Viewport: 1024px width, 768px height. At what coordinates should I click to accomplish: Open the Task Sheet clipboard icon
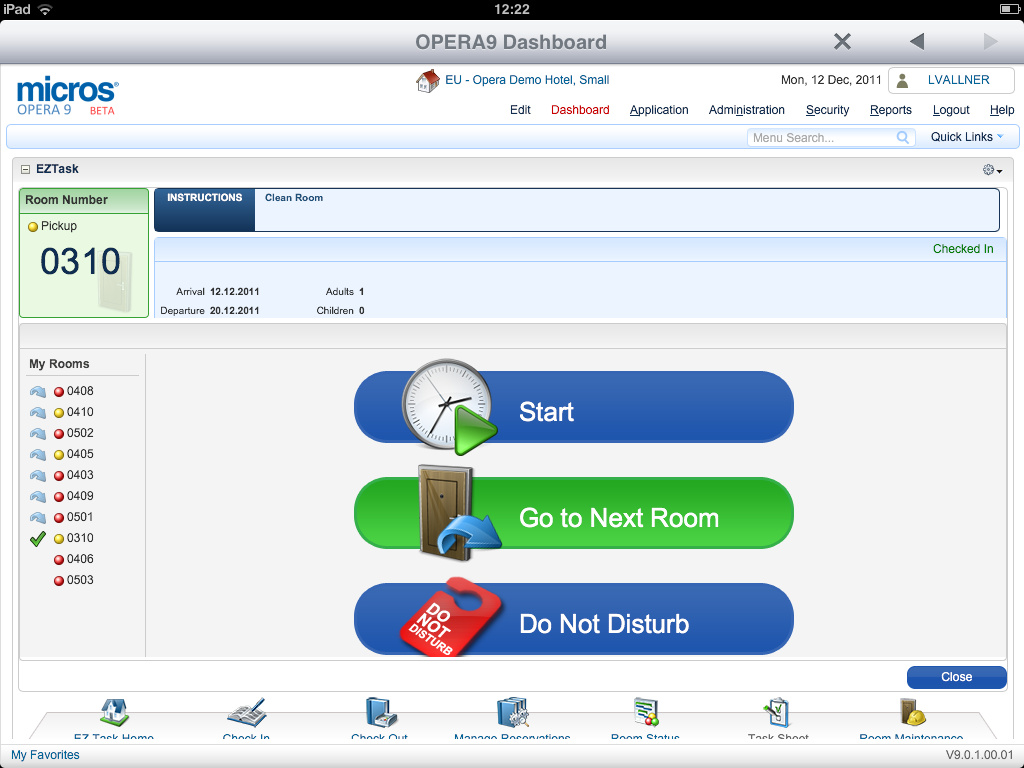[x=778, y=712]
